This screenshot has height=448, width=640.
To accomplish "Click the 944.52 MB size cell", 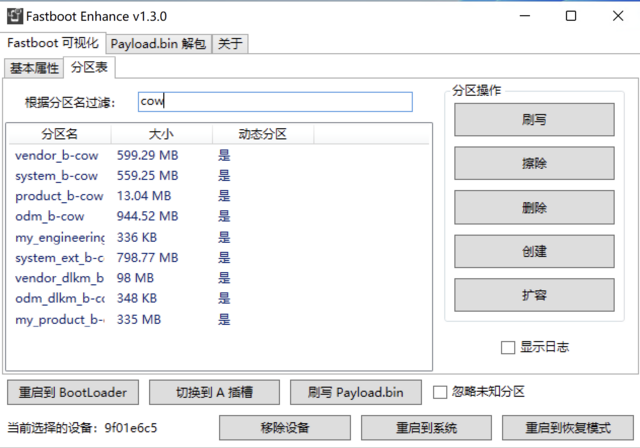I will coord(147,216).
